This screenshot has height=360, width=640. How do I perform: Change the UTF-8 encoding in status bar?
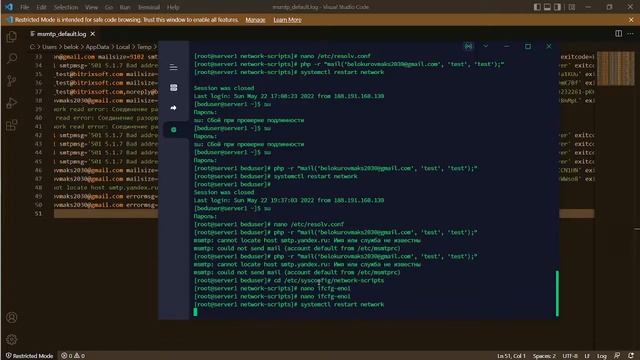tap(570, 356)
